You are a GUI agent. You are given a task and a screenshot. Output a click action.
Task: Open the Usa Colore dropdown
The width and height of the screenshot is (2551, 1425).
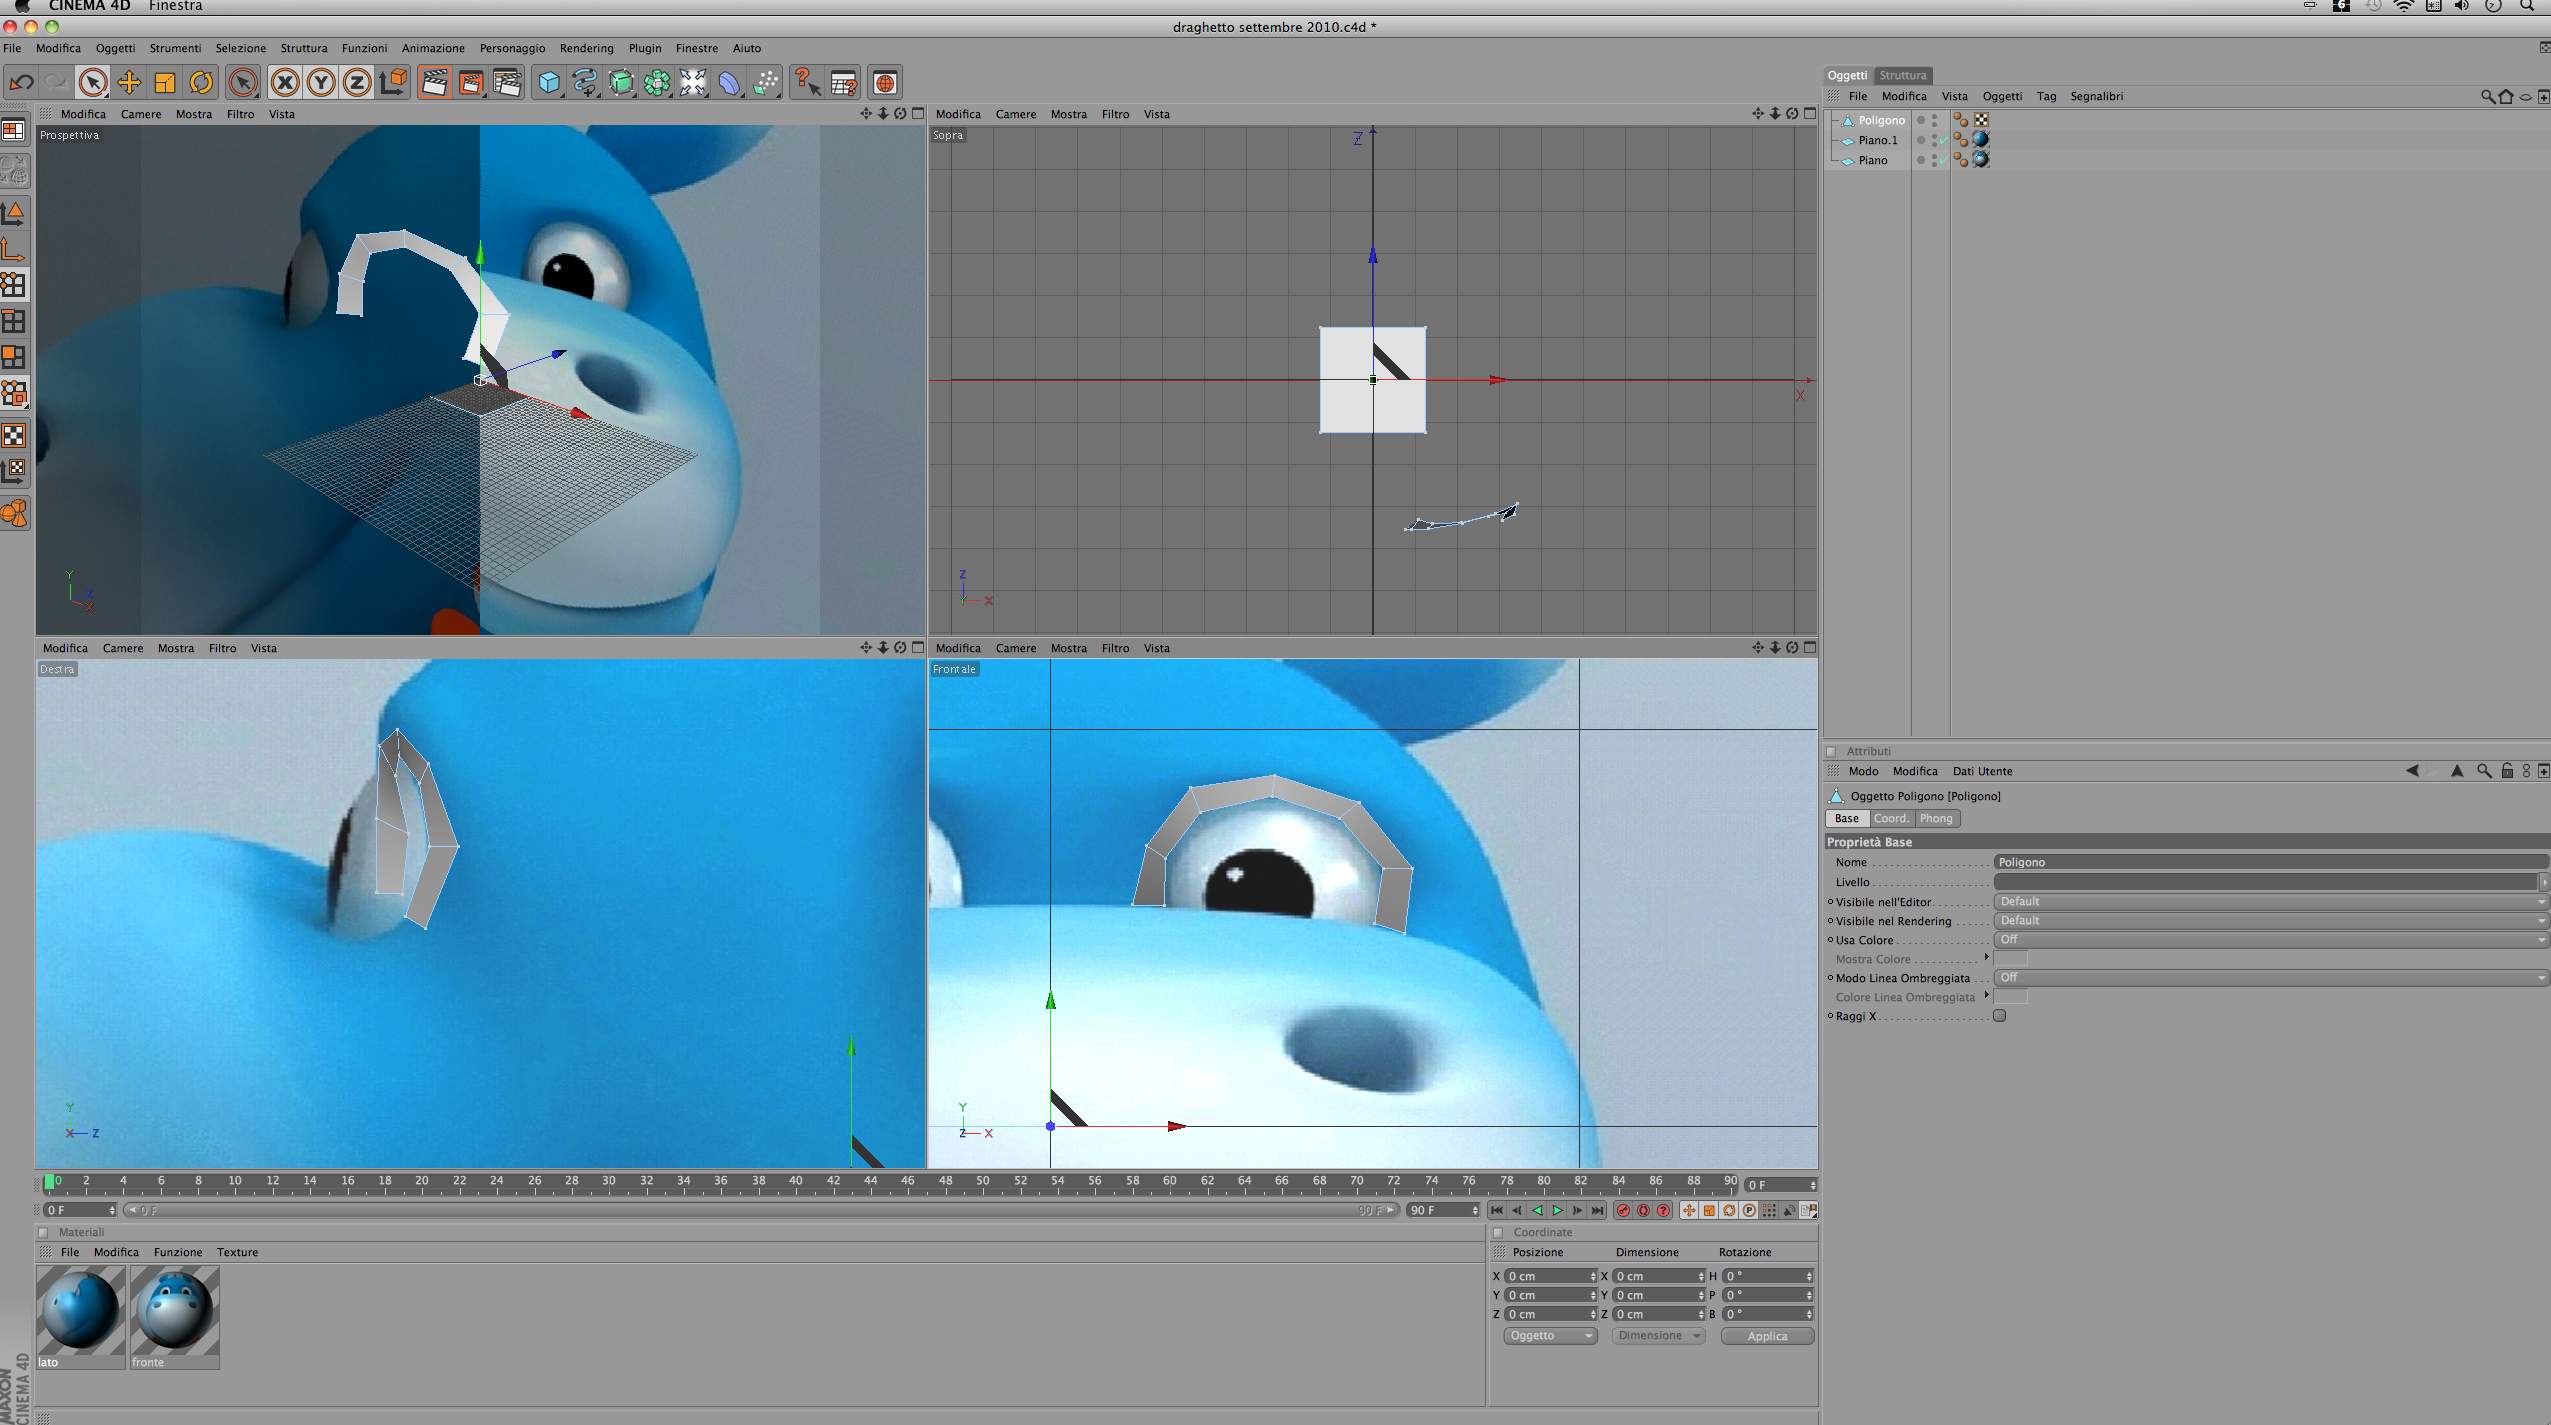tap(2270, 940)
